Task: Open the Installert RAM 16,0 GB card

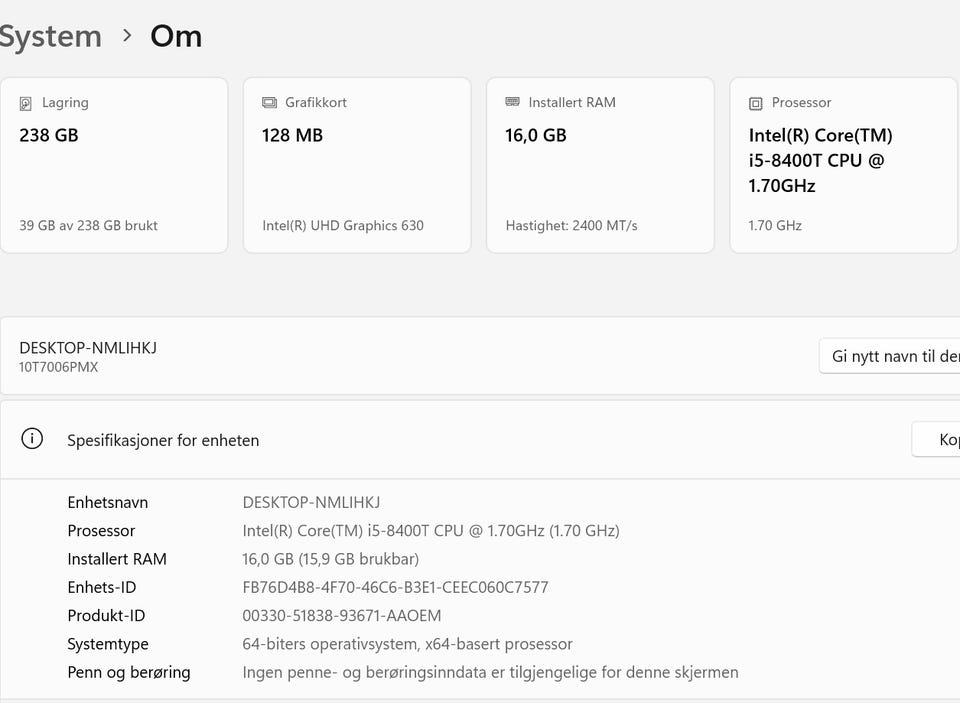Action: 600,165
